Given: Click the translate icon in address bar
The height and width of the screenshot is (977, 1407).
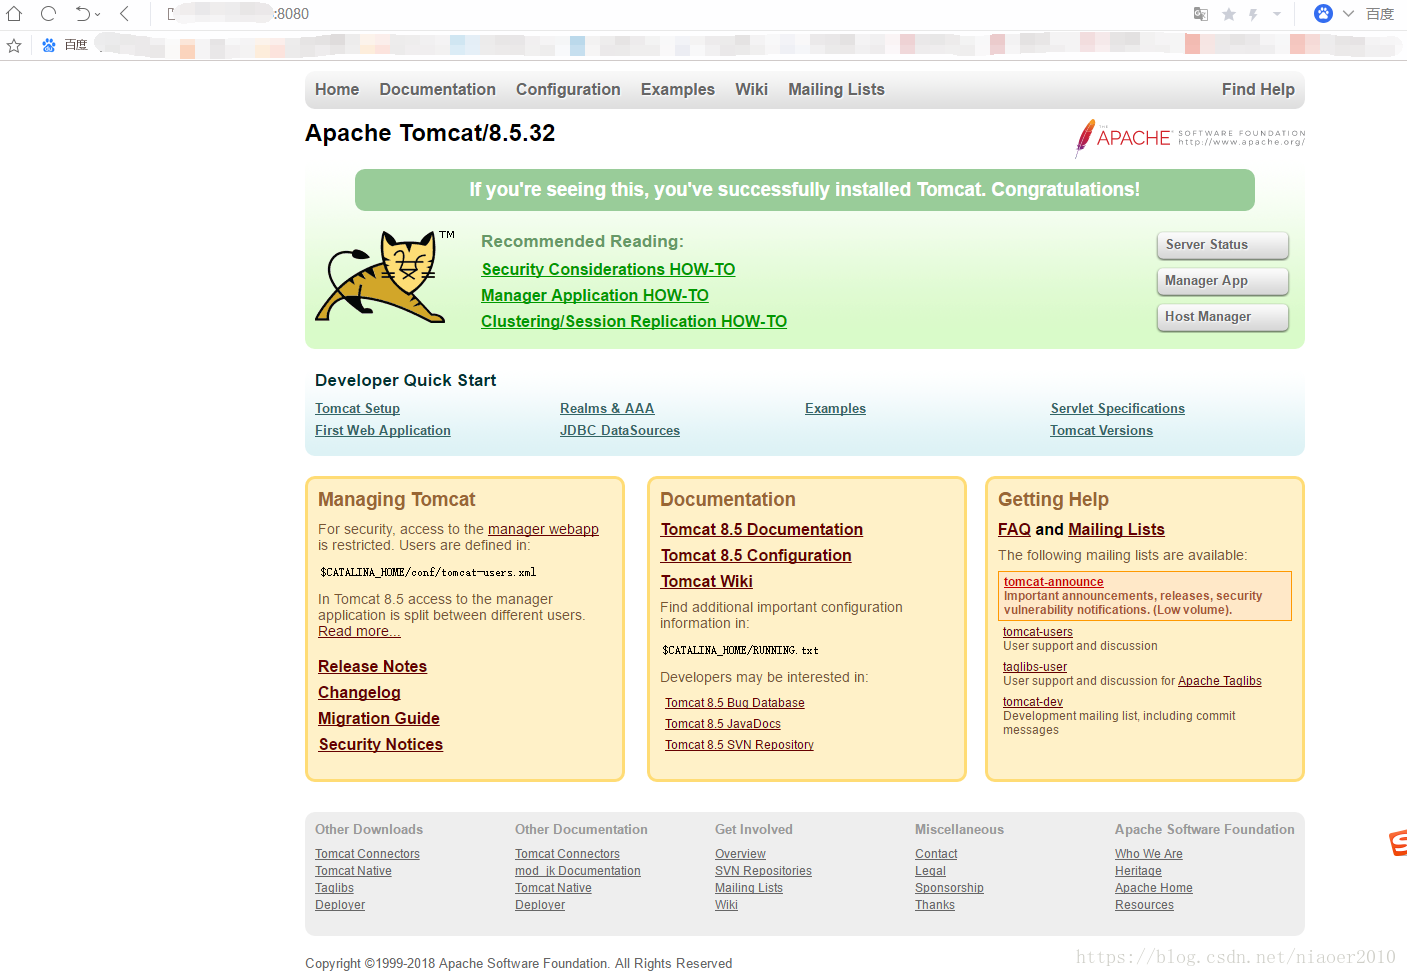Looking at the screenshot, I should coord(1201,14).
